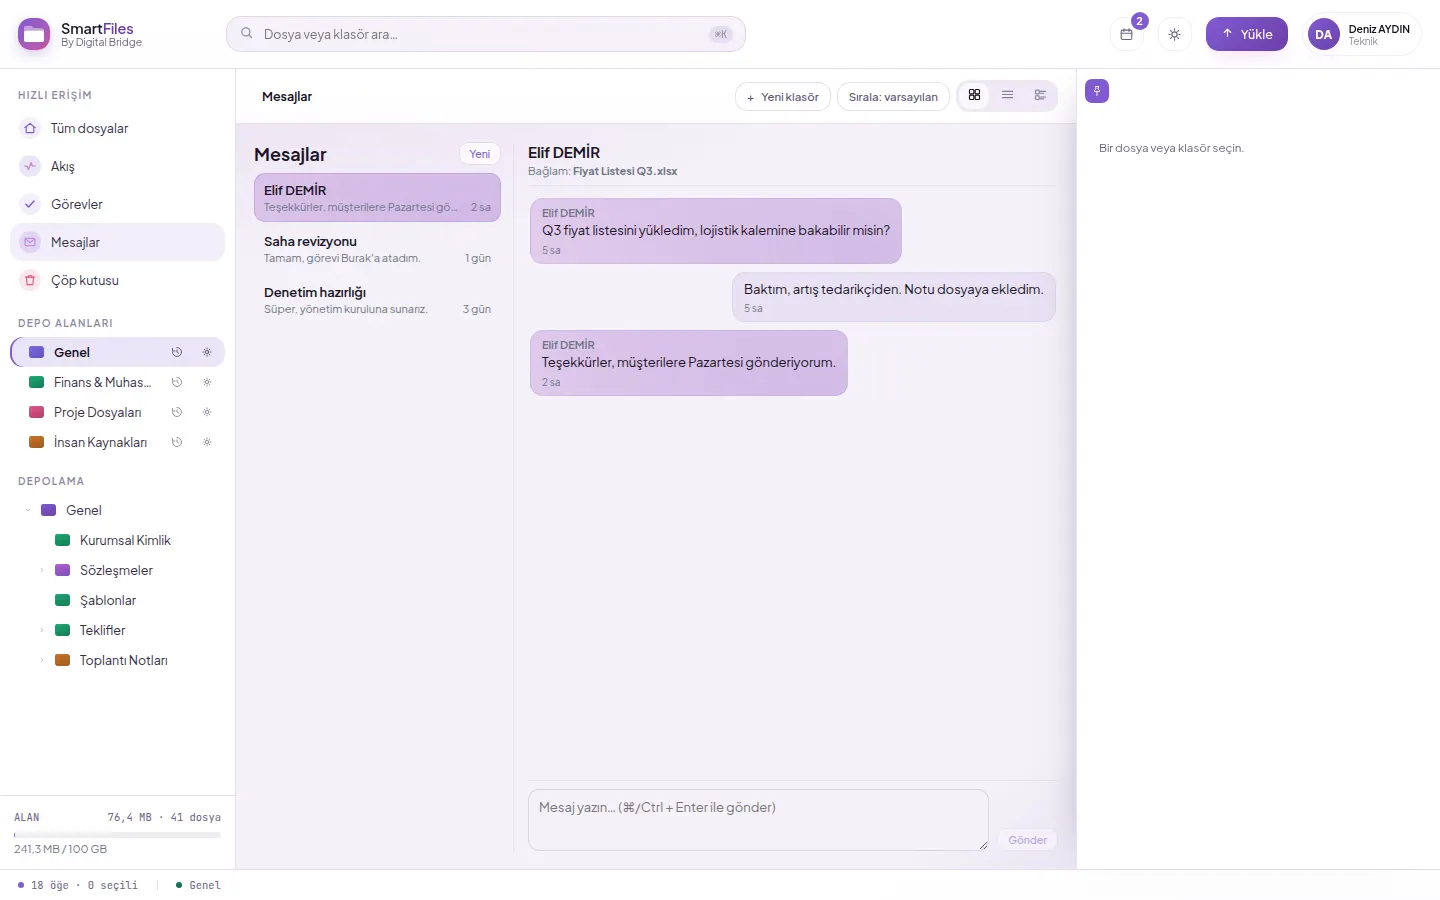Click the Yeni klasör button
This screenshot has width=1440, height=900.
coord(783,97)
